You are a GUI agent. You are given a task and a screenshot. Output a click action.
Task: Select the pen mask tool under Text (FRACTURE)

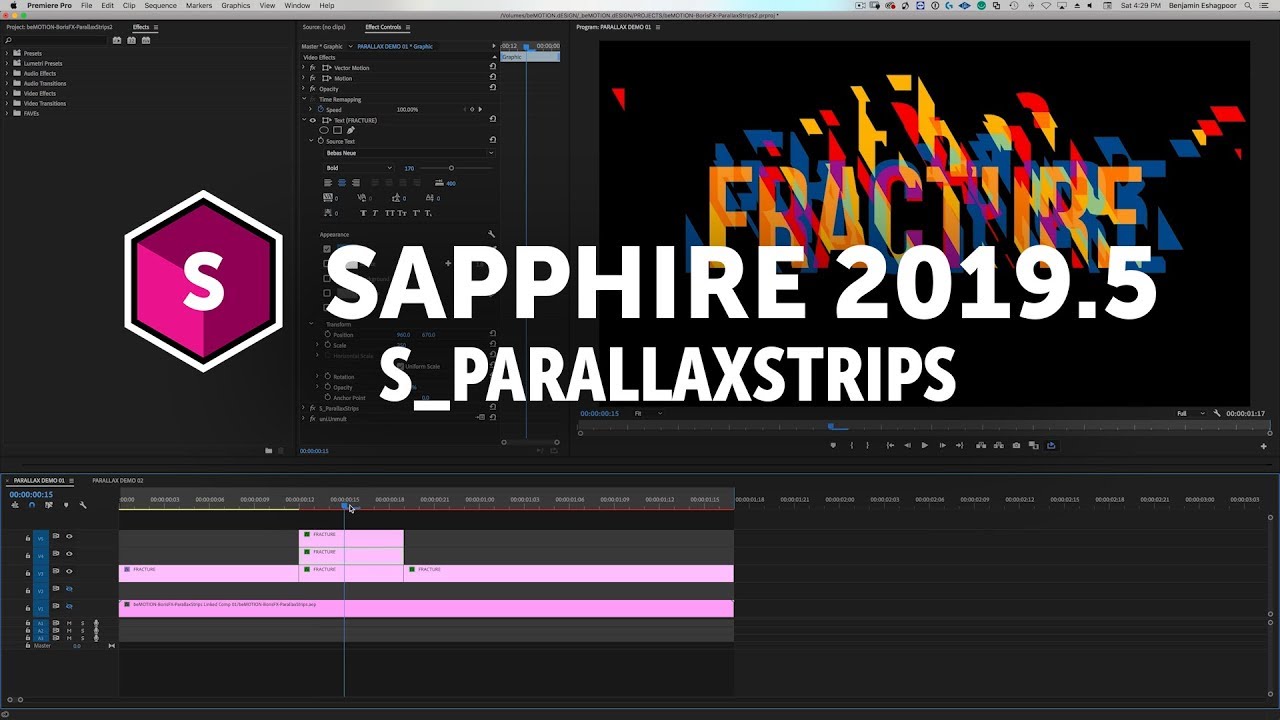tap(350, 130)
